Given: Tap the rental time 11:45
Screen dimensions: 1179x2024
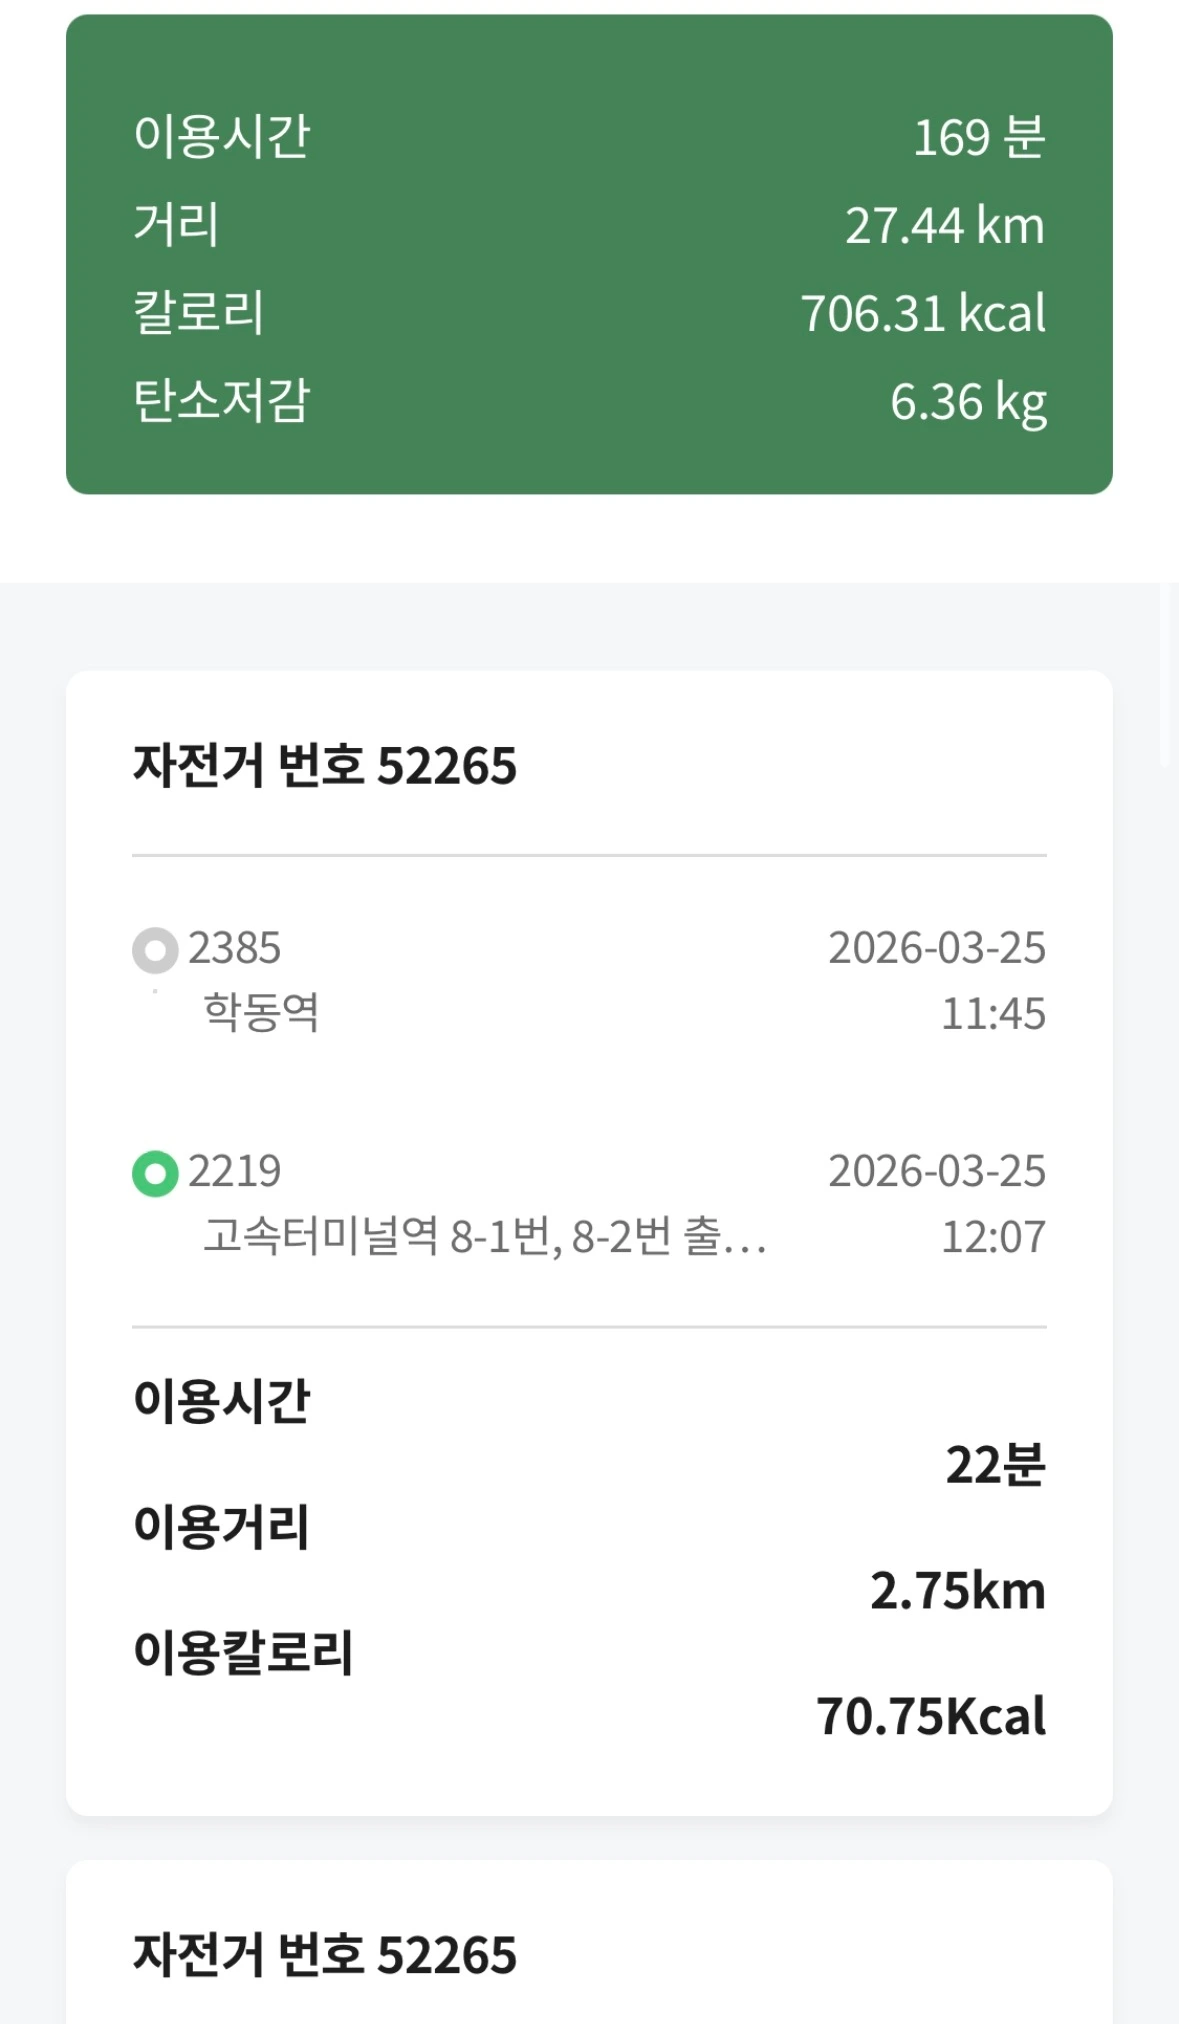Looking at the screenshot, I should click(993, 1014).
